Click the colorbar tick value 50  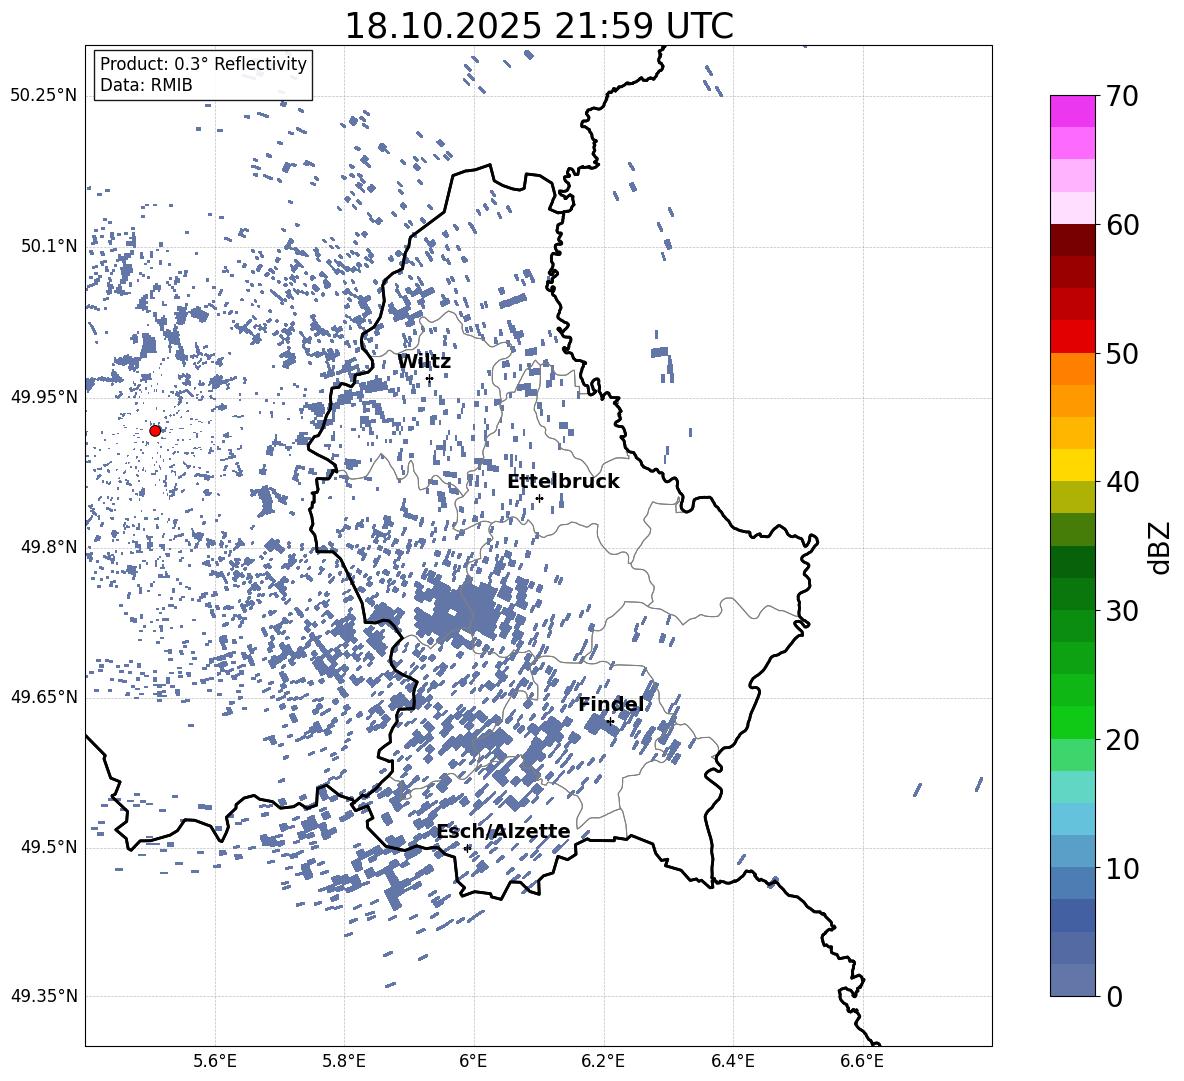click(x=1122, y=354)
